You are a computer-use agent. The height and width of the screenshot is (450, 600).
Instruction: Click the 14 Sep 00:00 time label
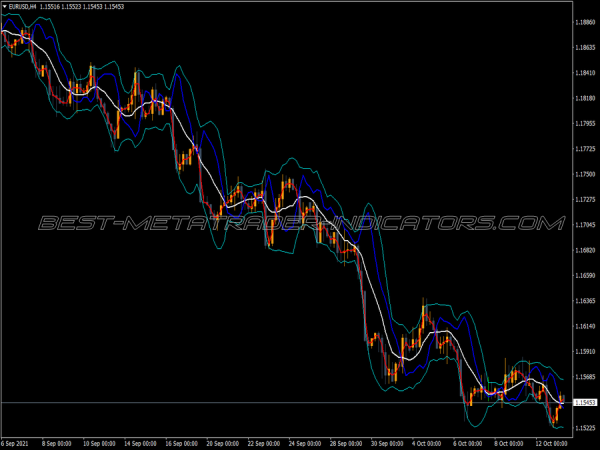point(140,443)
